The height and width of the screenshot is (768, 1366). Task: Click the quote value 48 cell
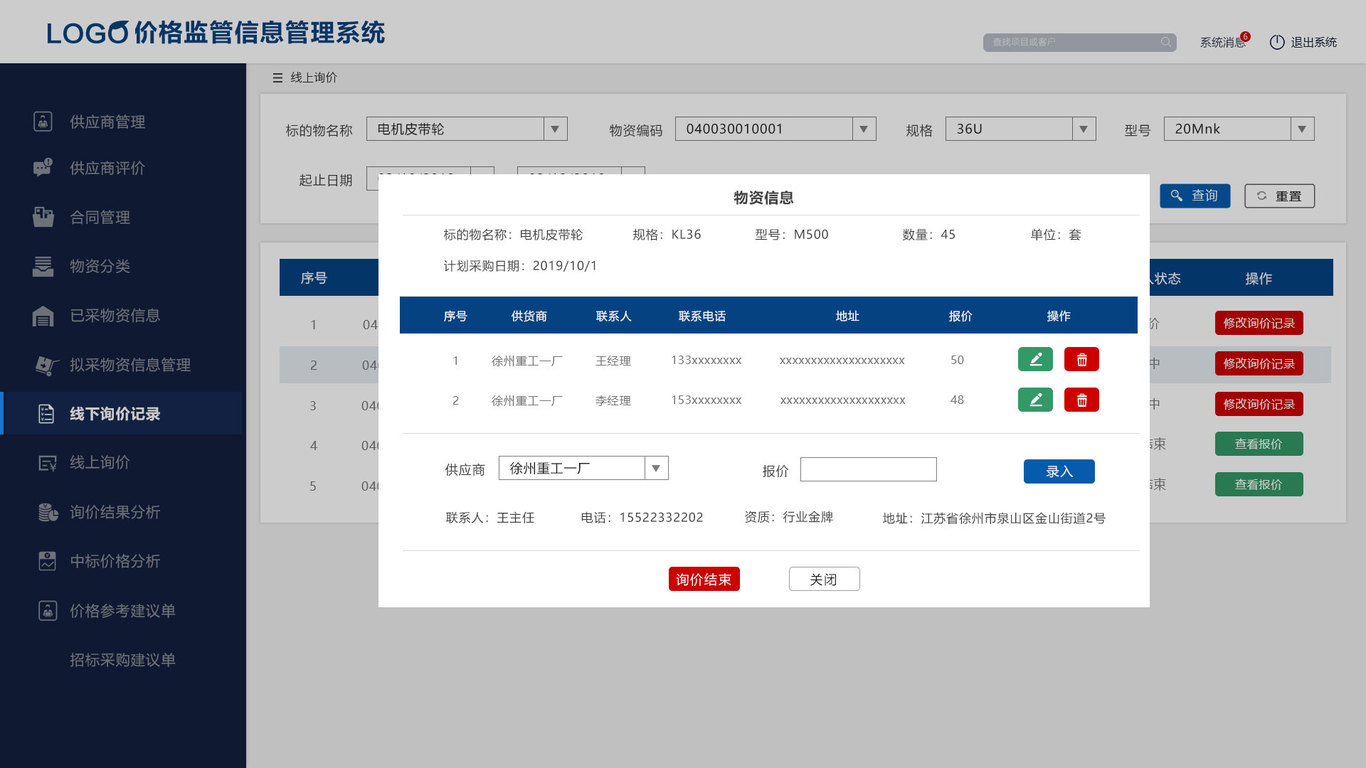957,400
